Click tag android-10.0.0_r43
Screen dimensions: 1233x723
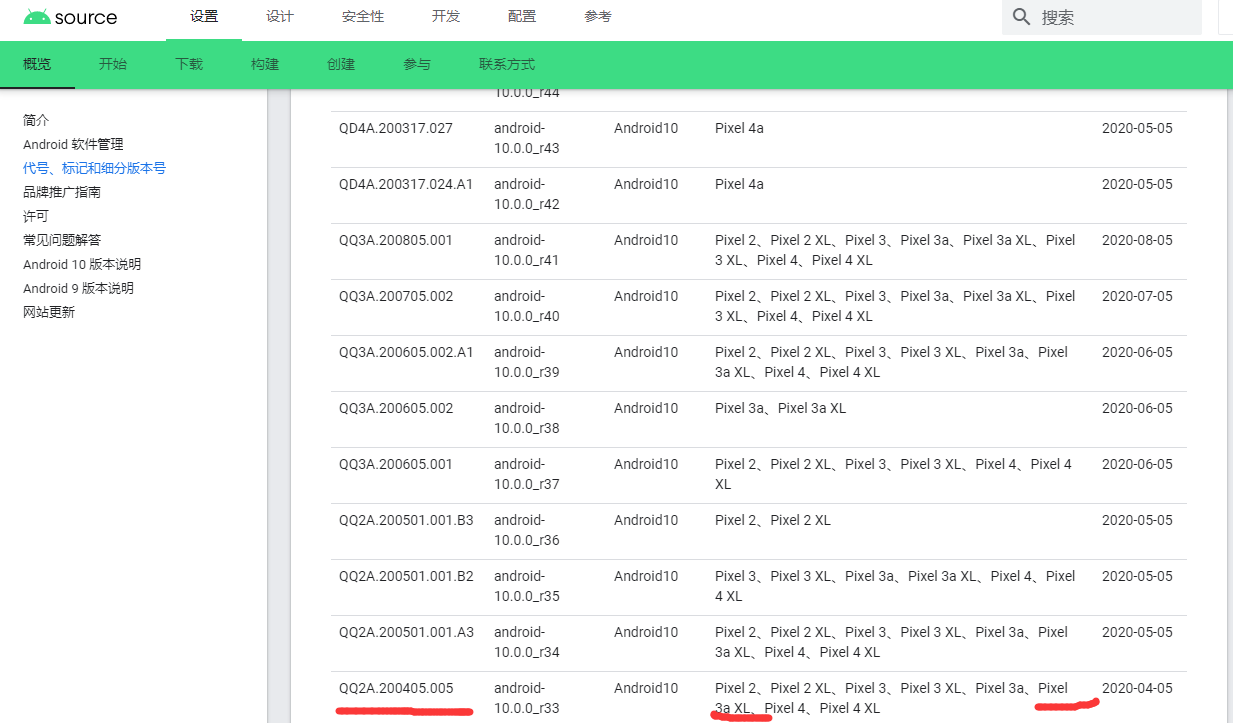(527, 138)
